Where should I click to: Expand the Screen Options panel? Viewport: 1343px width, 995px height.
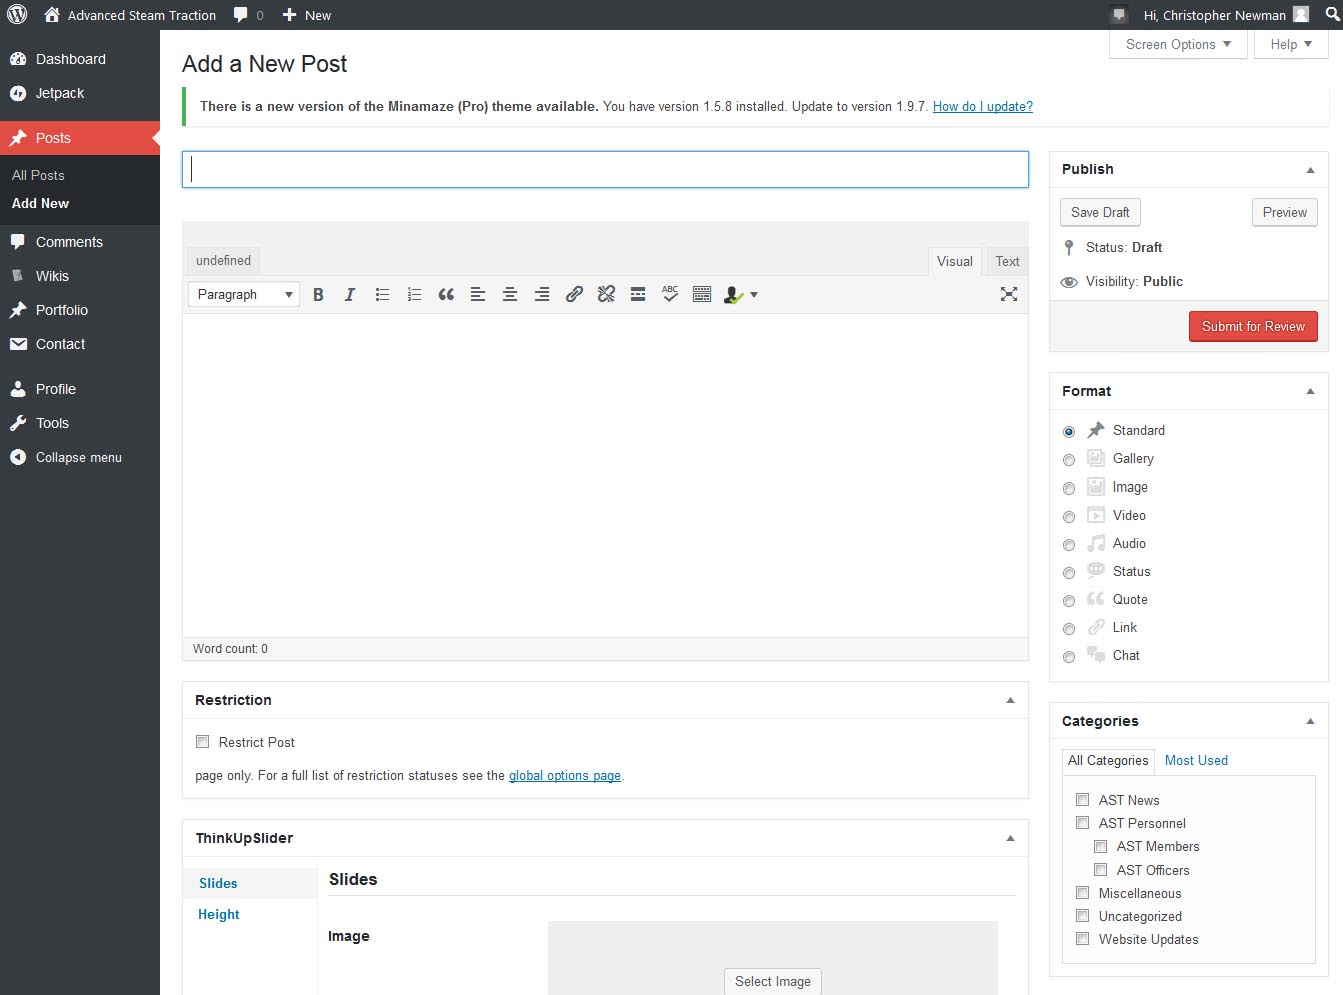pos(1178,44)
